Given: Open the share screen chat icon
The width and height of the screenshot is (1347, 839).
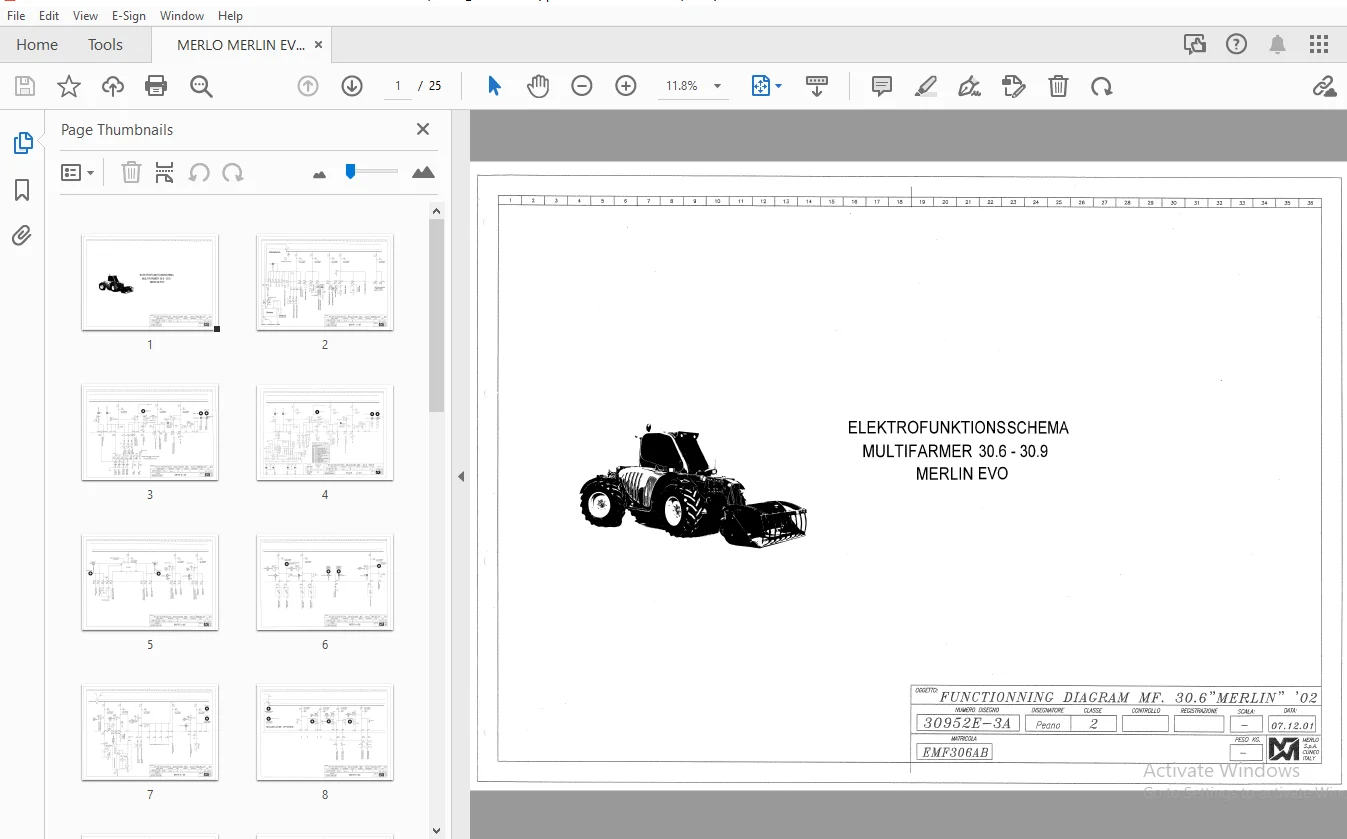Looking at the screenshot, I should coord(1194,44).
